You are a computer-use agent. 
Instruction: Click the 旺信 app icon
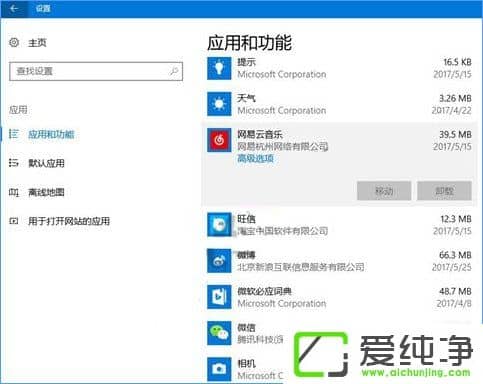(x=219, y=225)
